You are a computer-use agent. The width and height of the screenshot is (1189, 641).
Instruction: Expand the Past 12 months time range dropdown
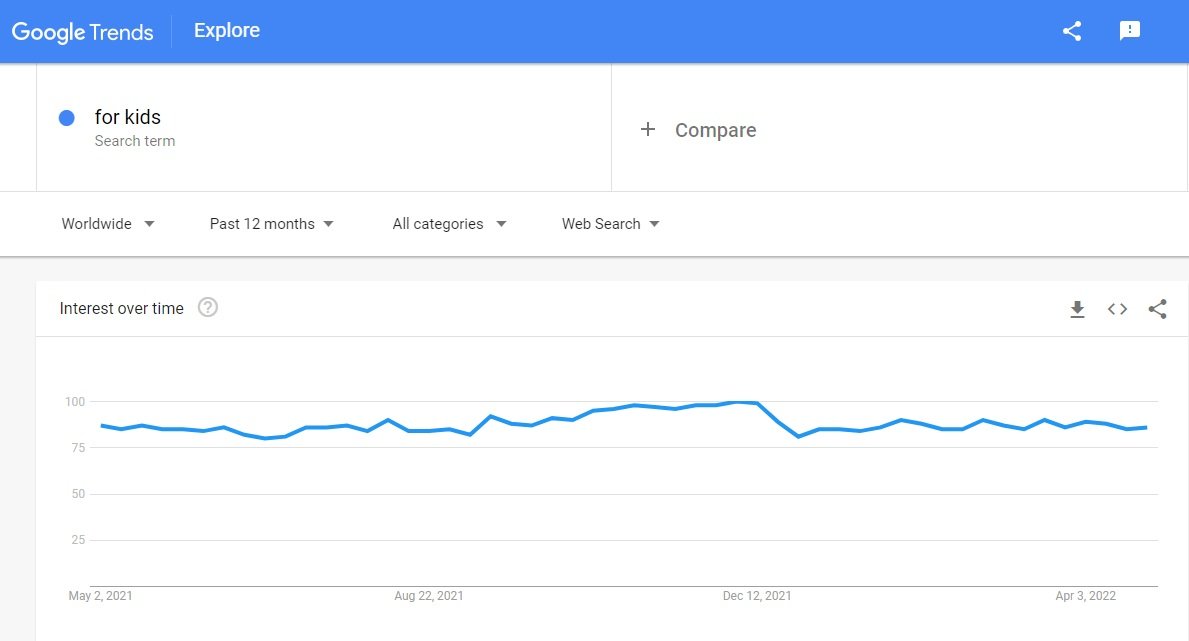click(271, 224)
